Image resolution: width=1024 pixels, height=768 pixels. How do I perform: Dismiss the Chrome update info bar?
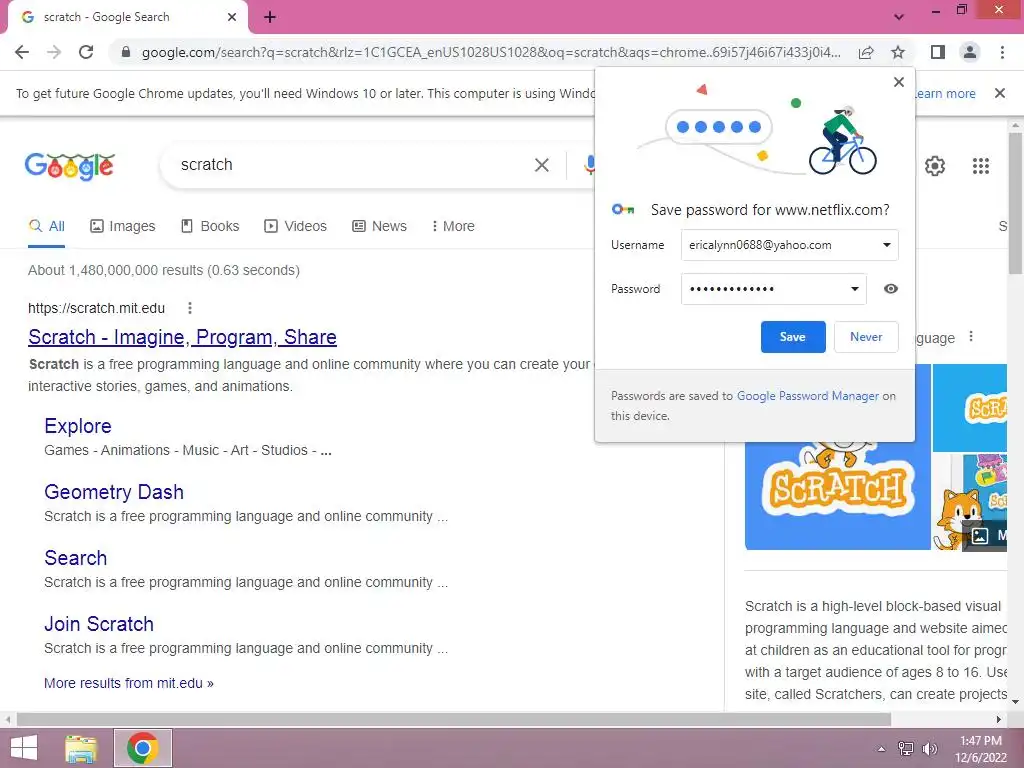(x=999, y=93)
